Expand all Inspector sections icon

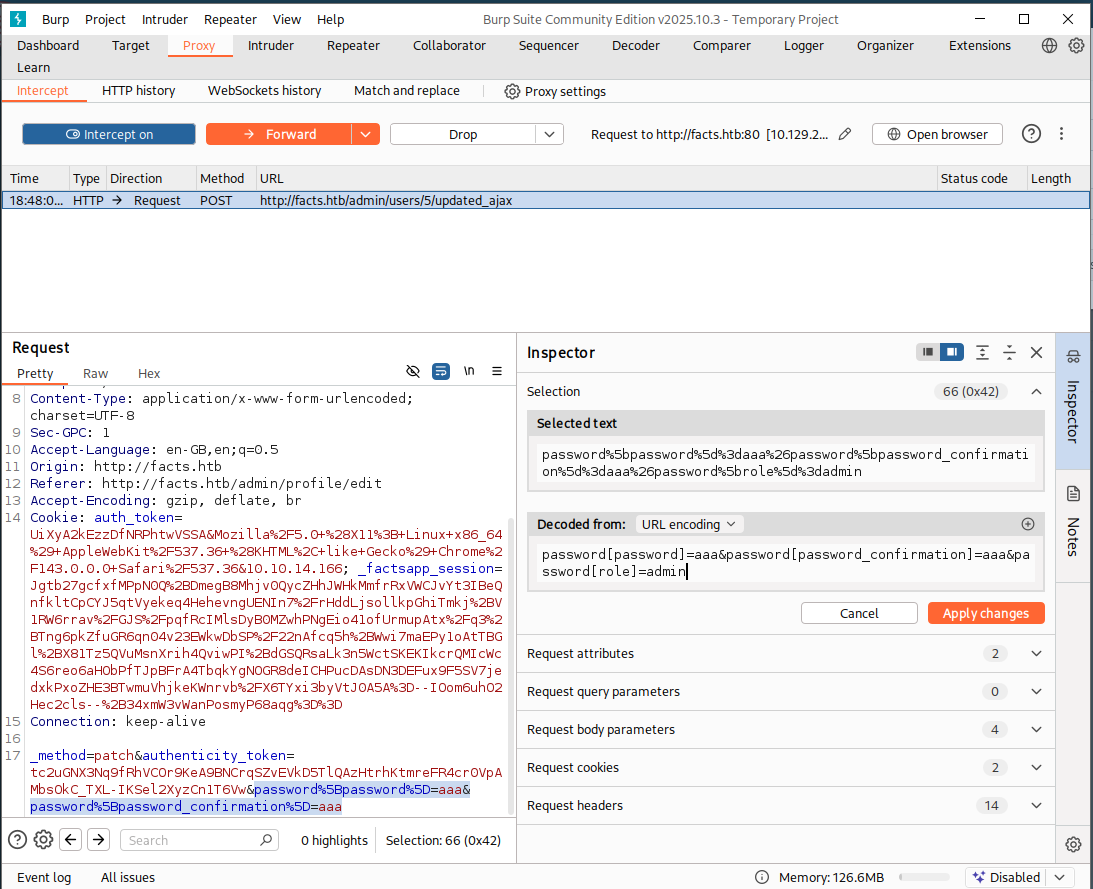click(982, 353)
